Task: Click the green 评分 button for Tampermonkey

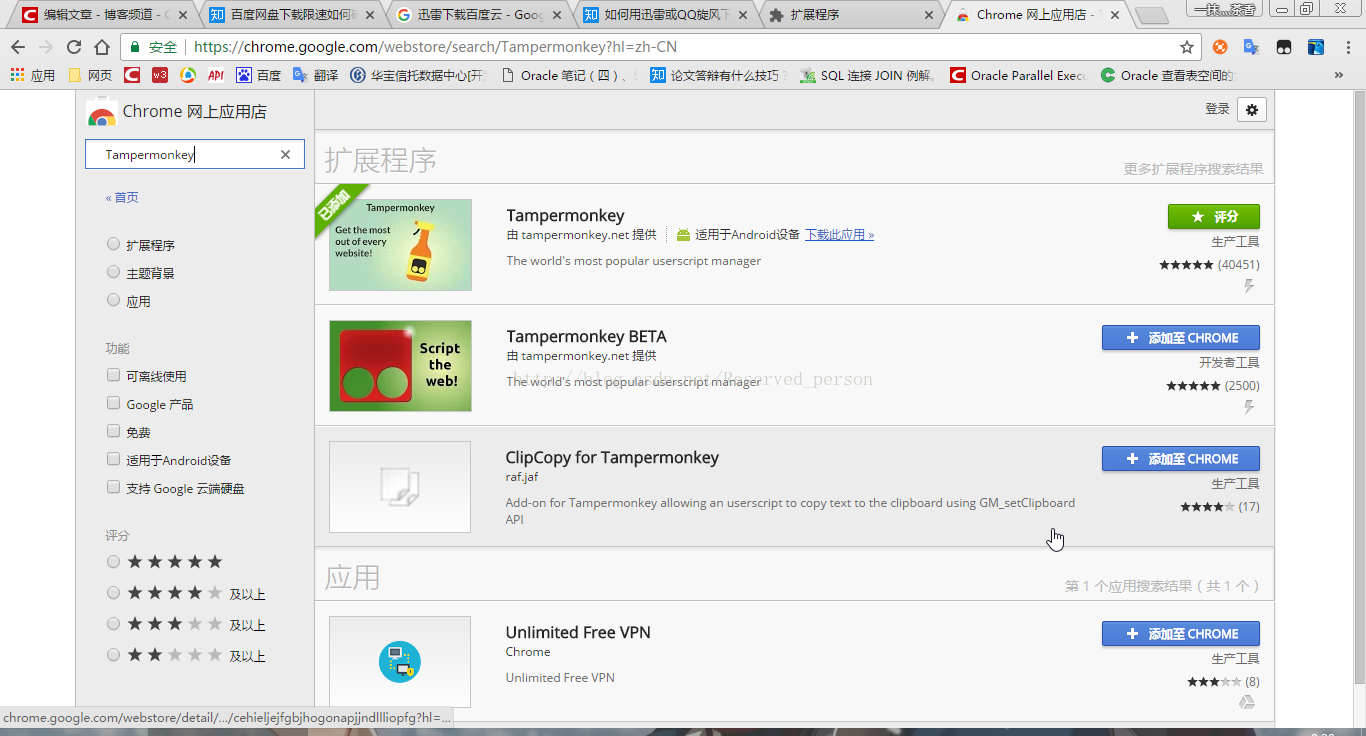Action: pos(1214,216)
